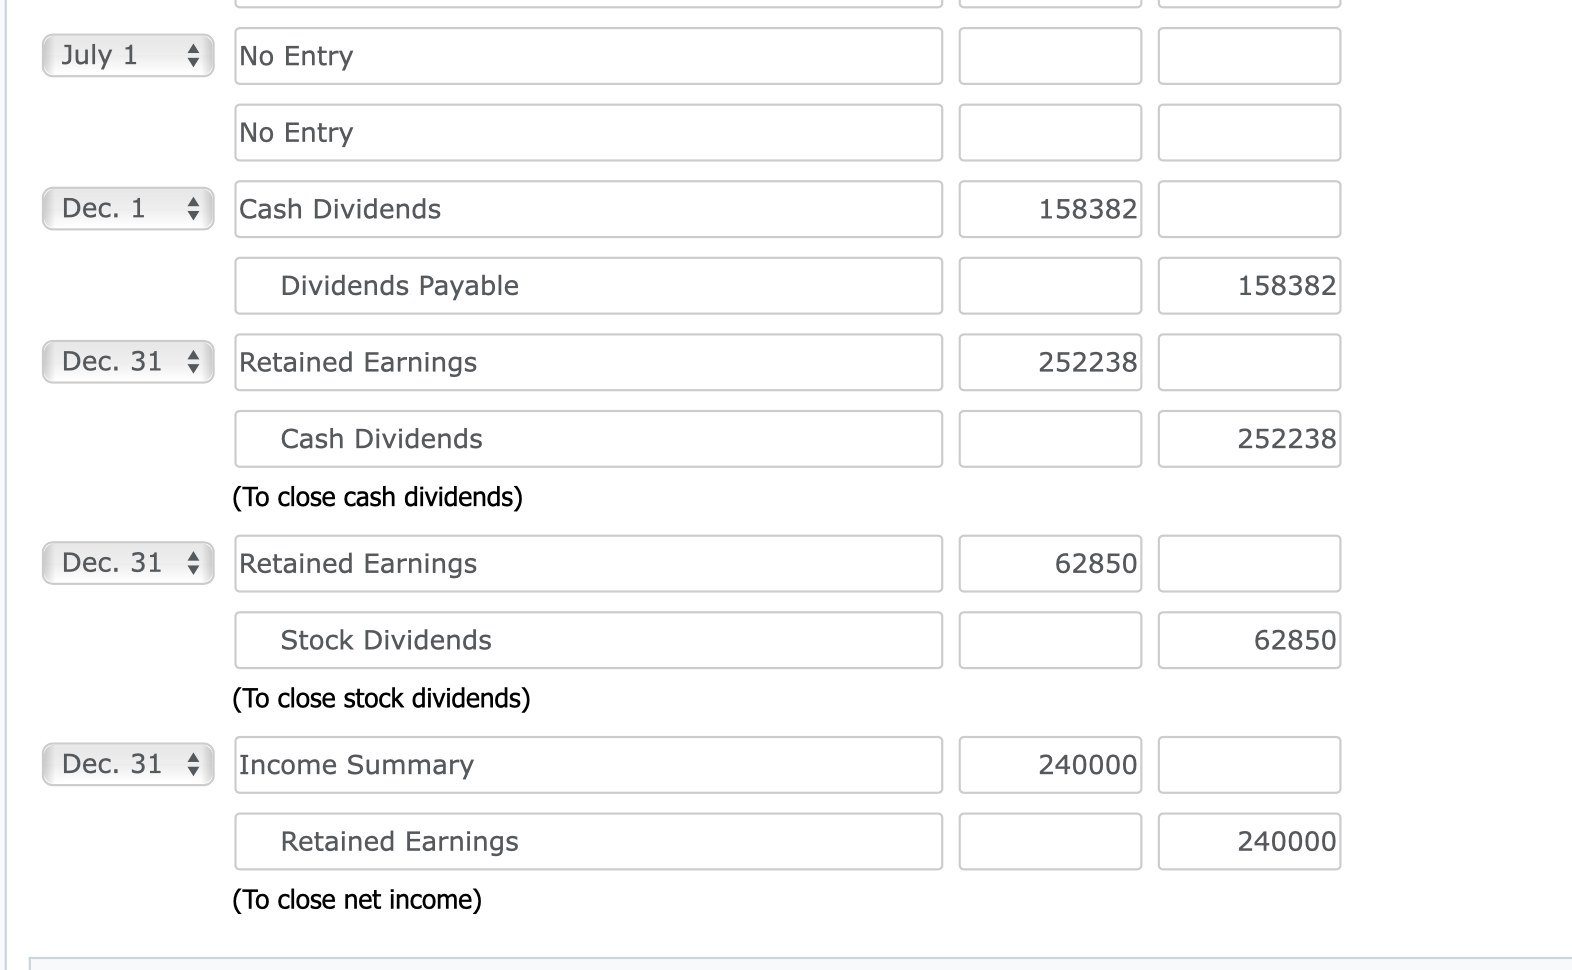Open the last Dec. 31 date selector
1572x970 pixels.
(127, 764)
